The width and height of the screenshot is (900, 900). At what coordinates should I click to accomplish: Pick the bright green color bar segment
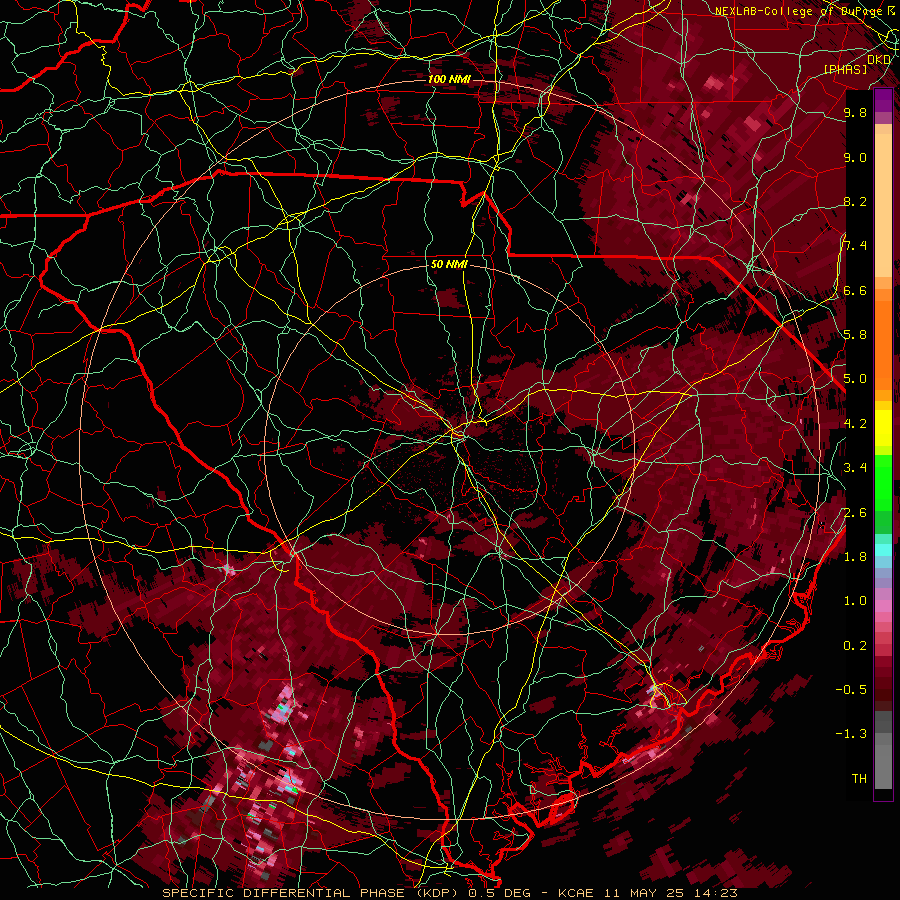[883, 482]
